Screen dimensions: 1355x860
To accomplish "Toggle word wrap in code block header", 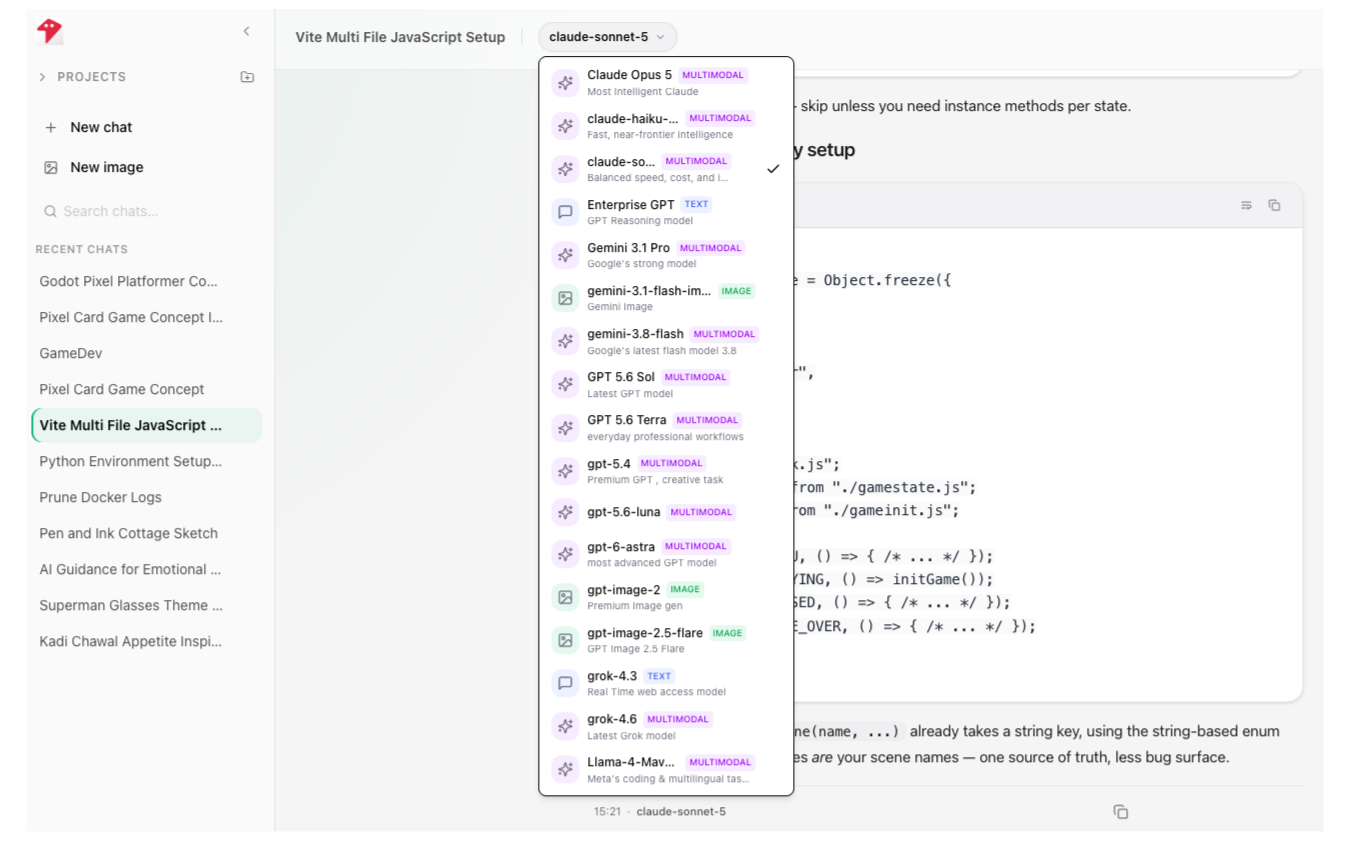I will click(x=1246, y=205).
